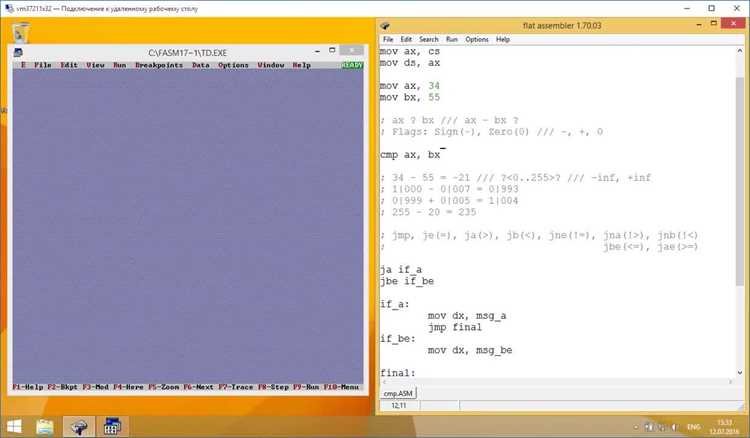Viewport: 750px width, 438px height.
Task: Click the editor scroll down arrow
Action: tap(740, 372)
